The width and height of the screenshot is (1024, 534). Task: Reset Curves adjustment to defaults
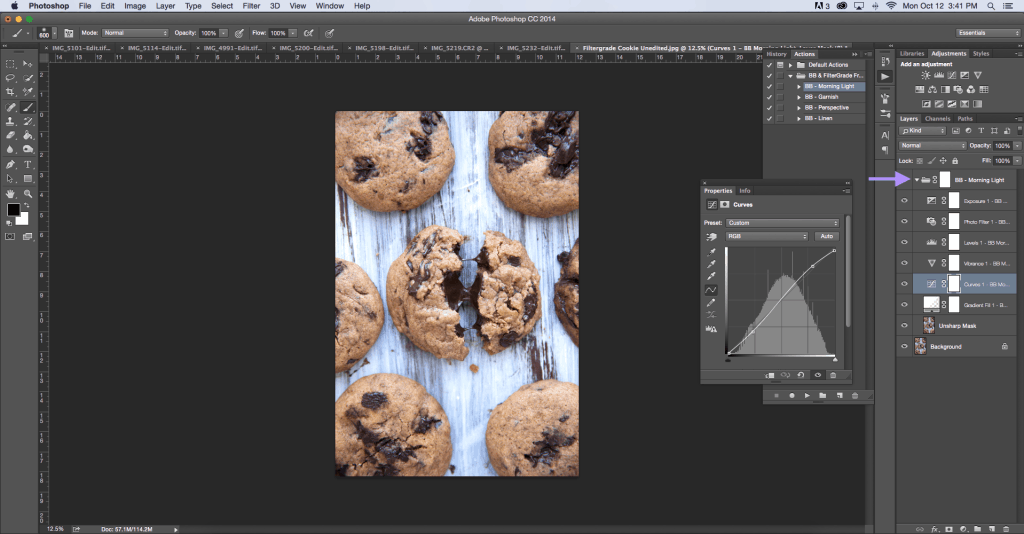point(802,375)
